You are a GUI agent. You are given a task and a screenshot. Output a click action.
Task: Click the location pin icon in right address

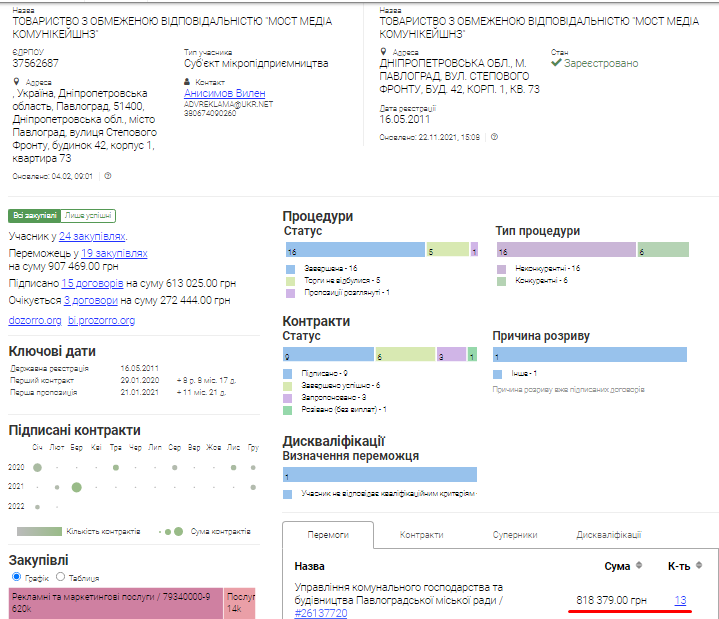384,52
